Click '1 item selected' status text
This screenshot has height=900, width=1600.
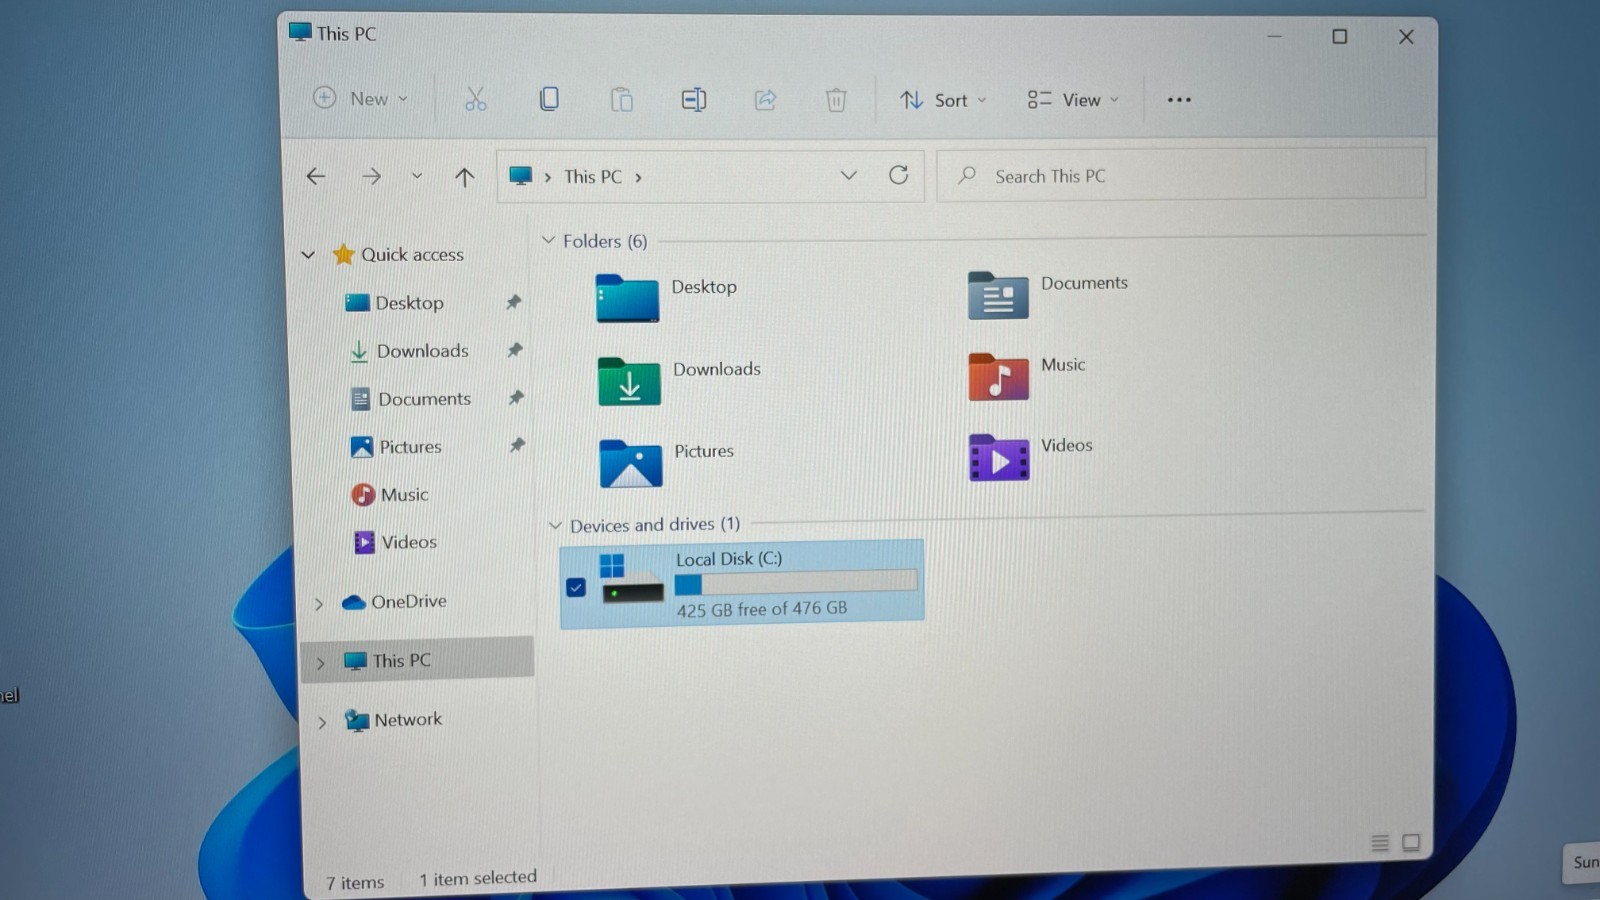pos(478,878)
